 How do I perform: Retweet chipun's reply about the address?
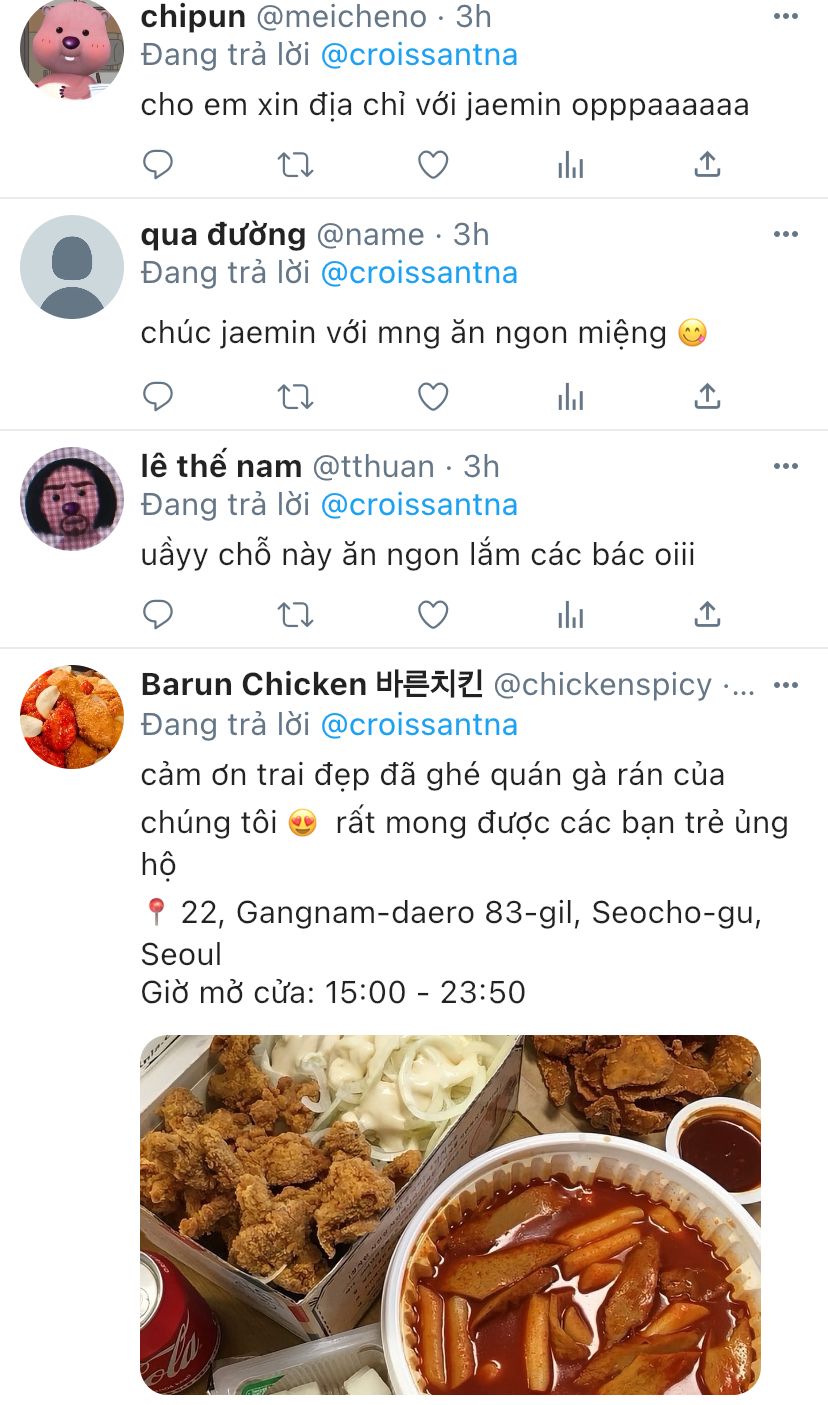pos(295,164)
